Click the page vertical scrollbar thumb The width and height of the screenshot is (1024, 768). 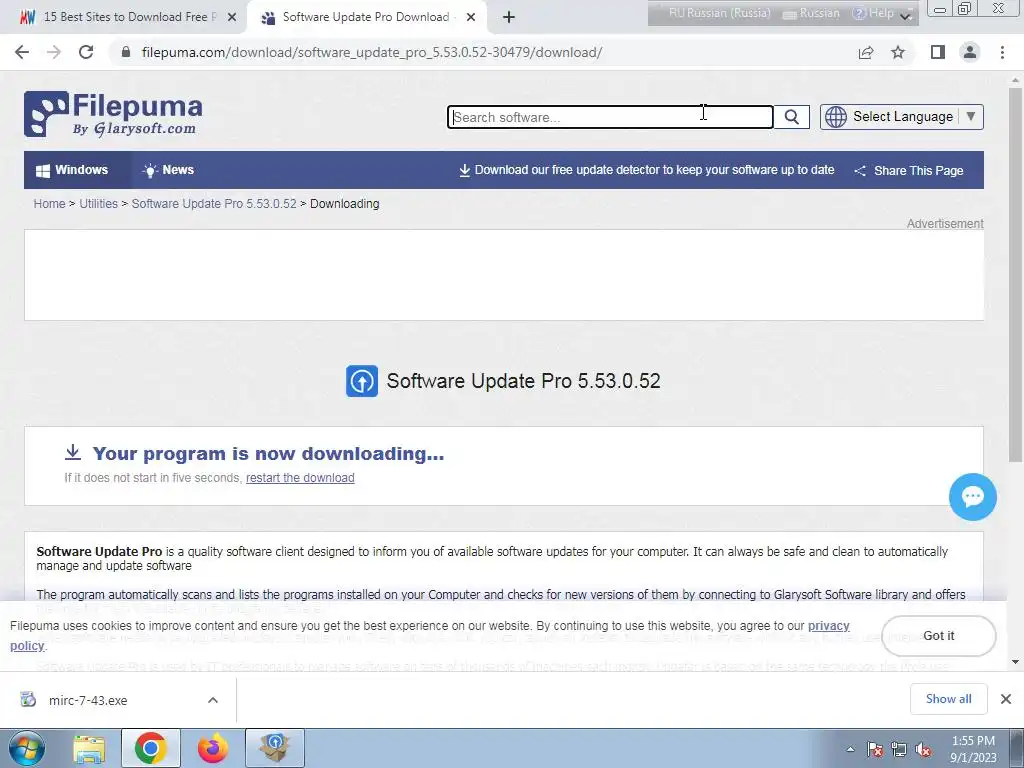pos(1015,274)
